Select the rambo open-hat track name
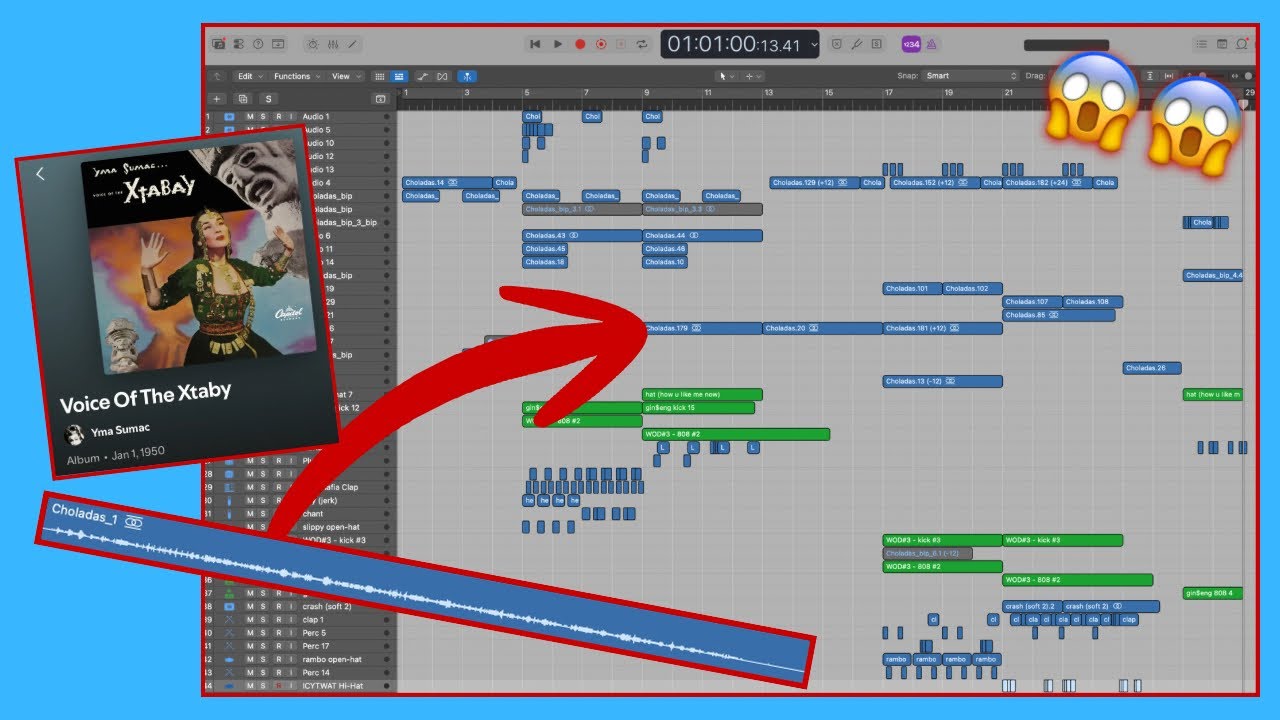1280x720 pixels. coord(332,660)
